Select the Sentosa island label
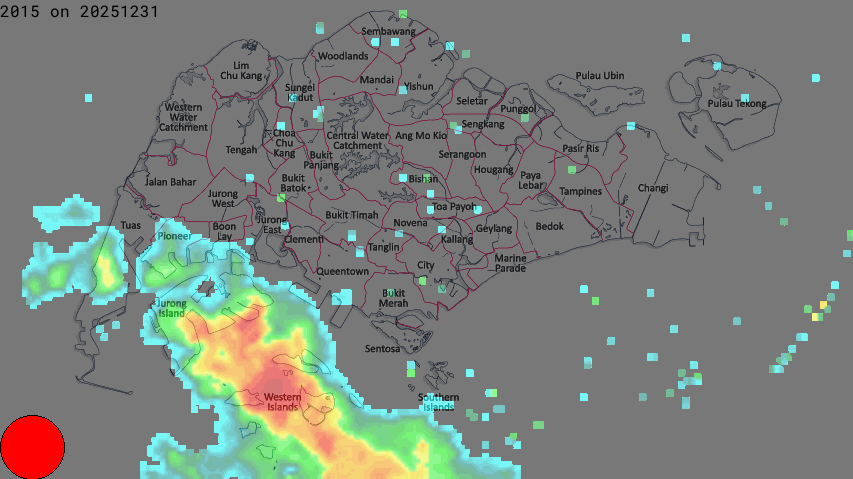The image size is (853, 479). tap(382, 349)
